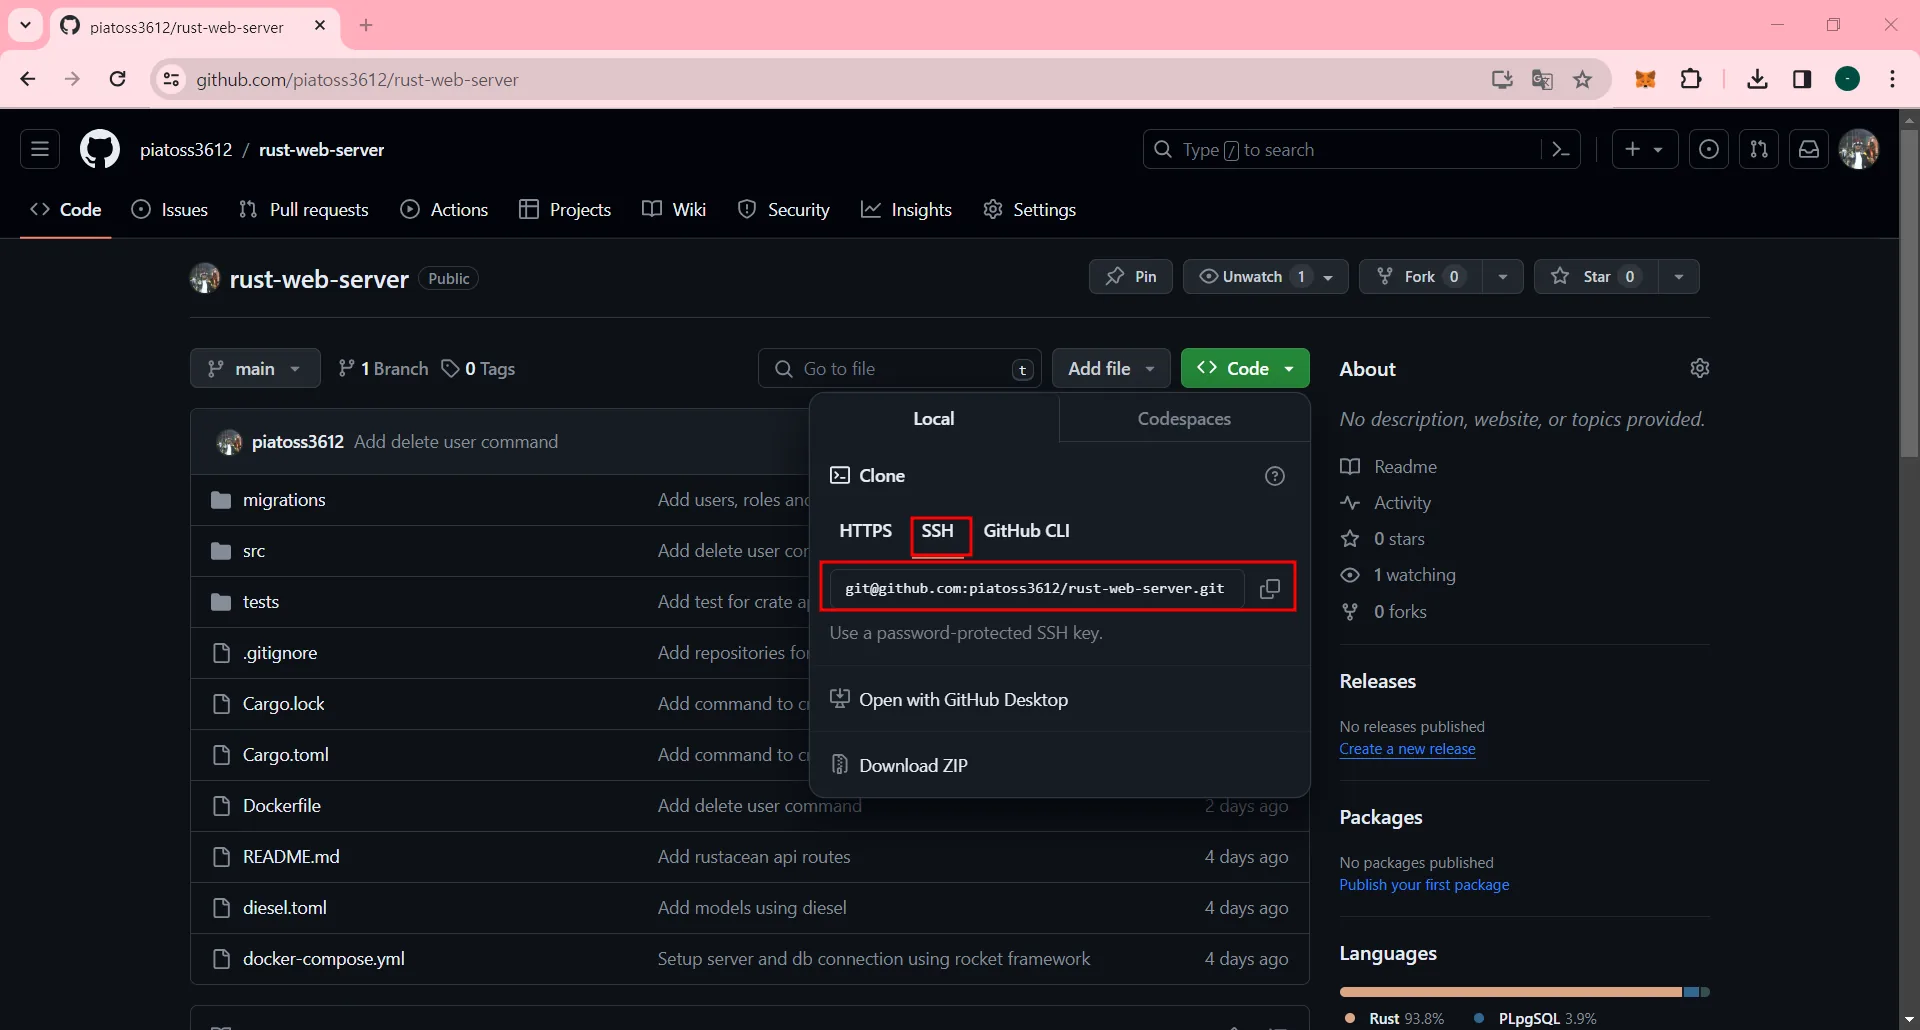Screen dimensions: 1920x1030
Task: Open a new browser tab
Action: point(366,26)
